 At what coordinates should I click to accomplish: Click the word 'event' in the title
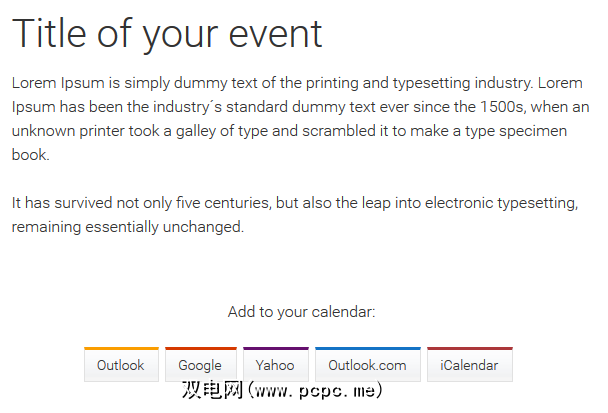point(273,34)
